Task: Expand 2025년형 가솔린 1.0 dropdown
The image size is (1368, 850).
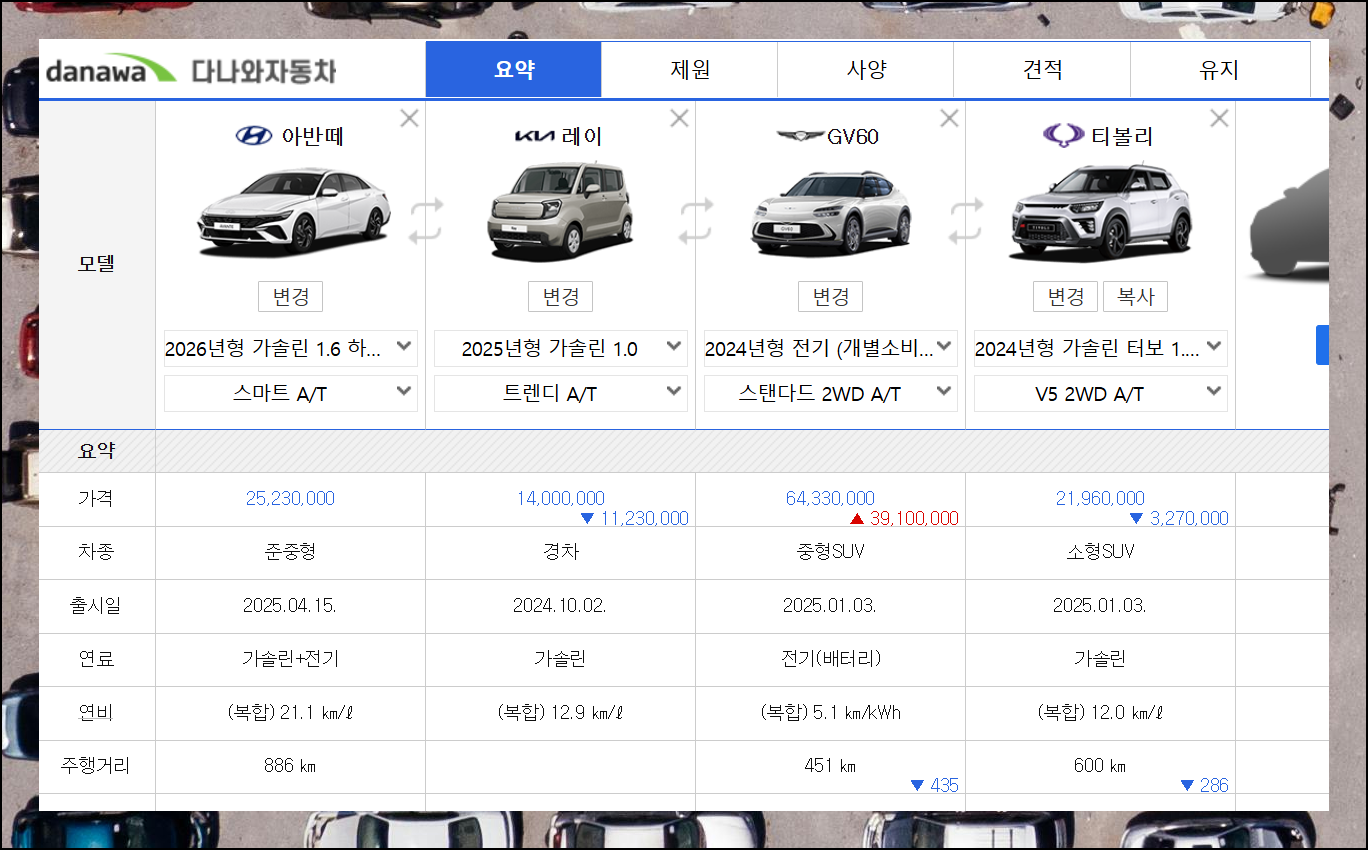Action: point(561,349)
